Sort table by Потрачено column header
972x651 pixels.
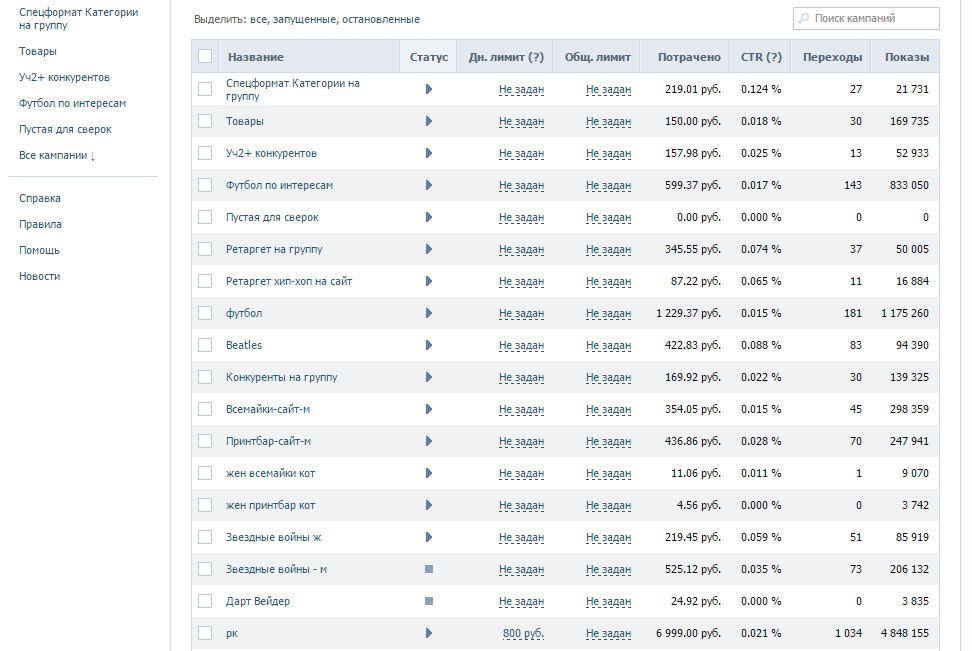coord(689,57)
